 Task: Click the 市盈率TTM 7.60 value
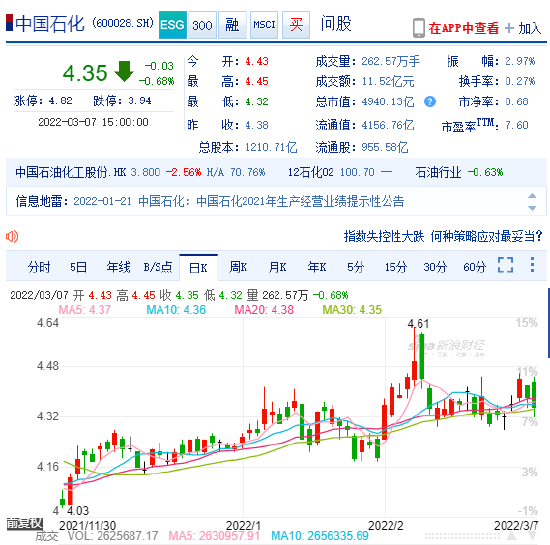(x=517, y=125)
